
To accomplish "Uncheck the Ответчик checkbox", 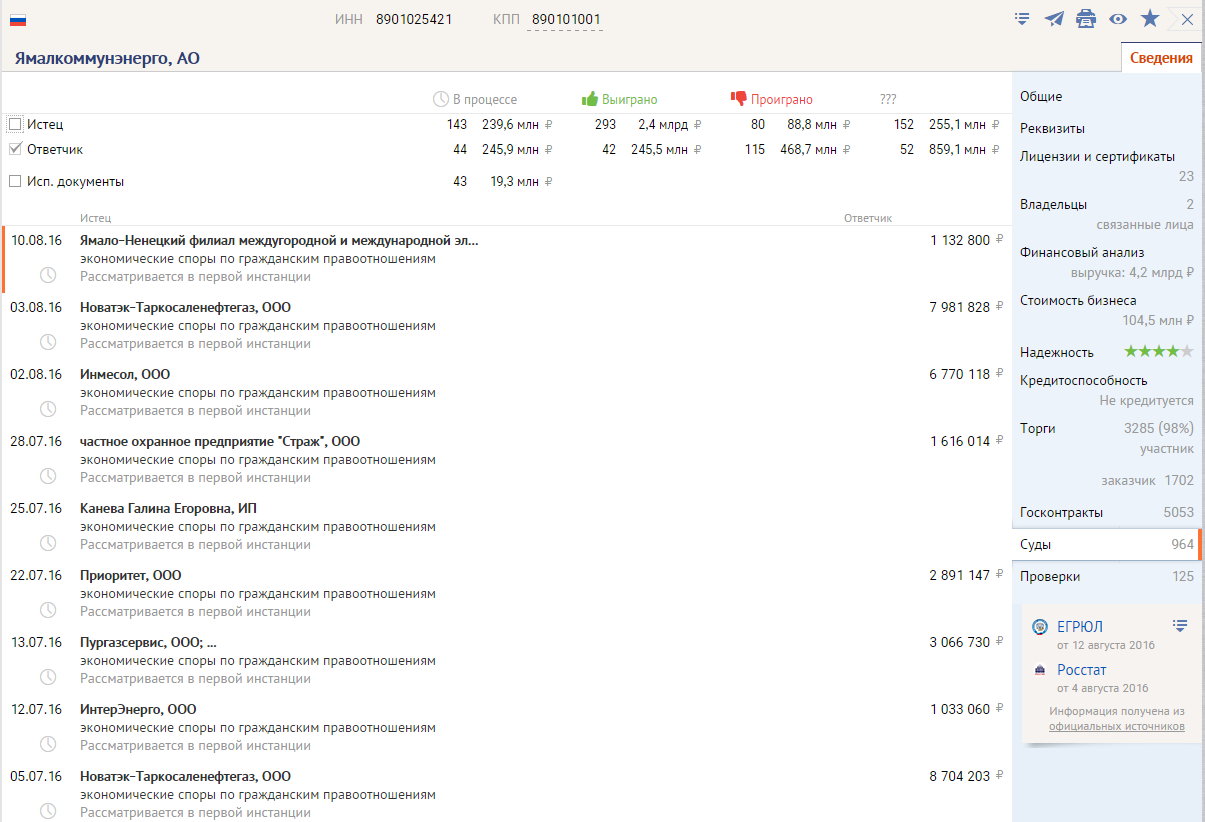I will (15, 149).
